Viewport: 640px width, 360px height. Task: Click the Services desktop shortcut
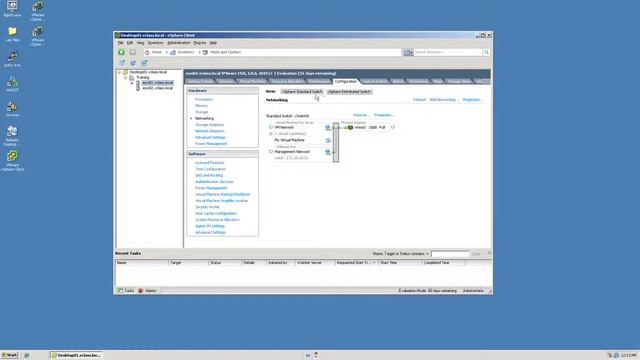[x=12, y=109]
